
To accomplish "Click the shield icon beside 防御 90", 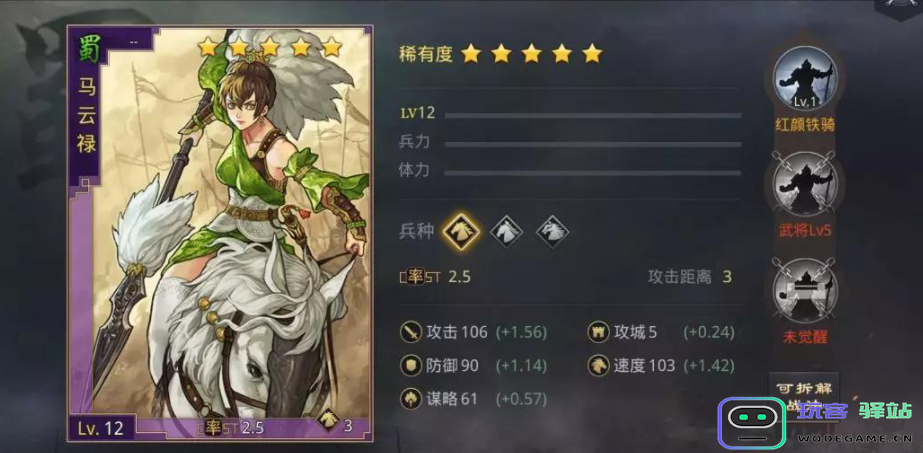I will [x=410, y=366].
